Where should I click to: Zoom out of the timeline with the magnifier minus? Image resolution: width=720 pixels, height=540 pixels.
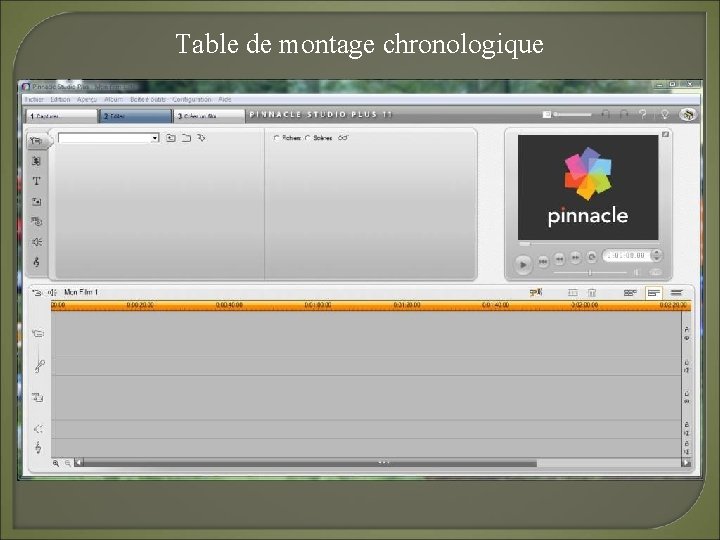click(x=68, y=463)
